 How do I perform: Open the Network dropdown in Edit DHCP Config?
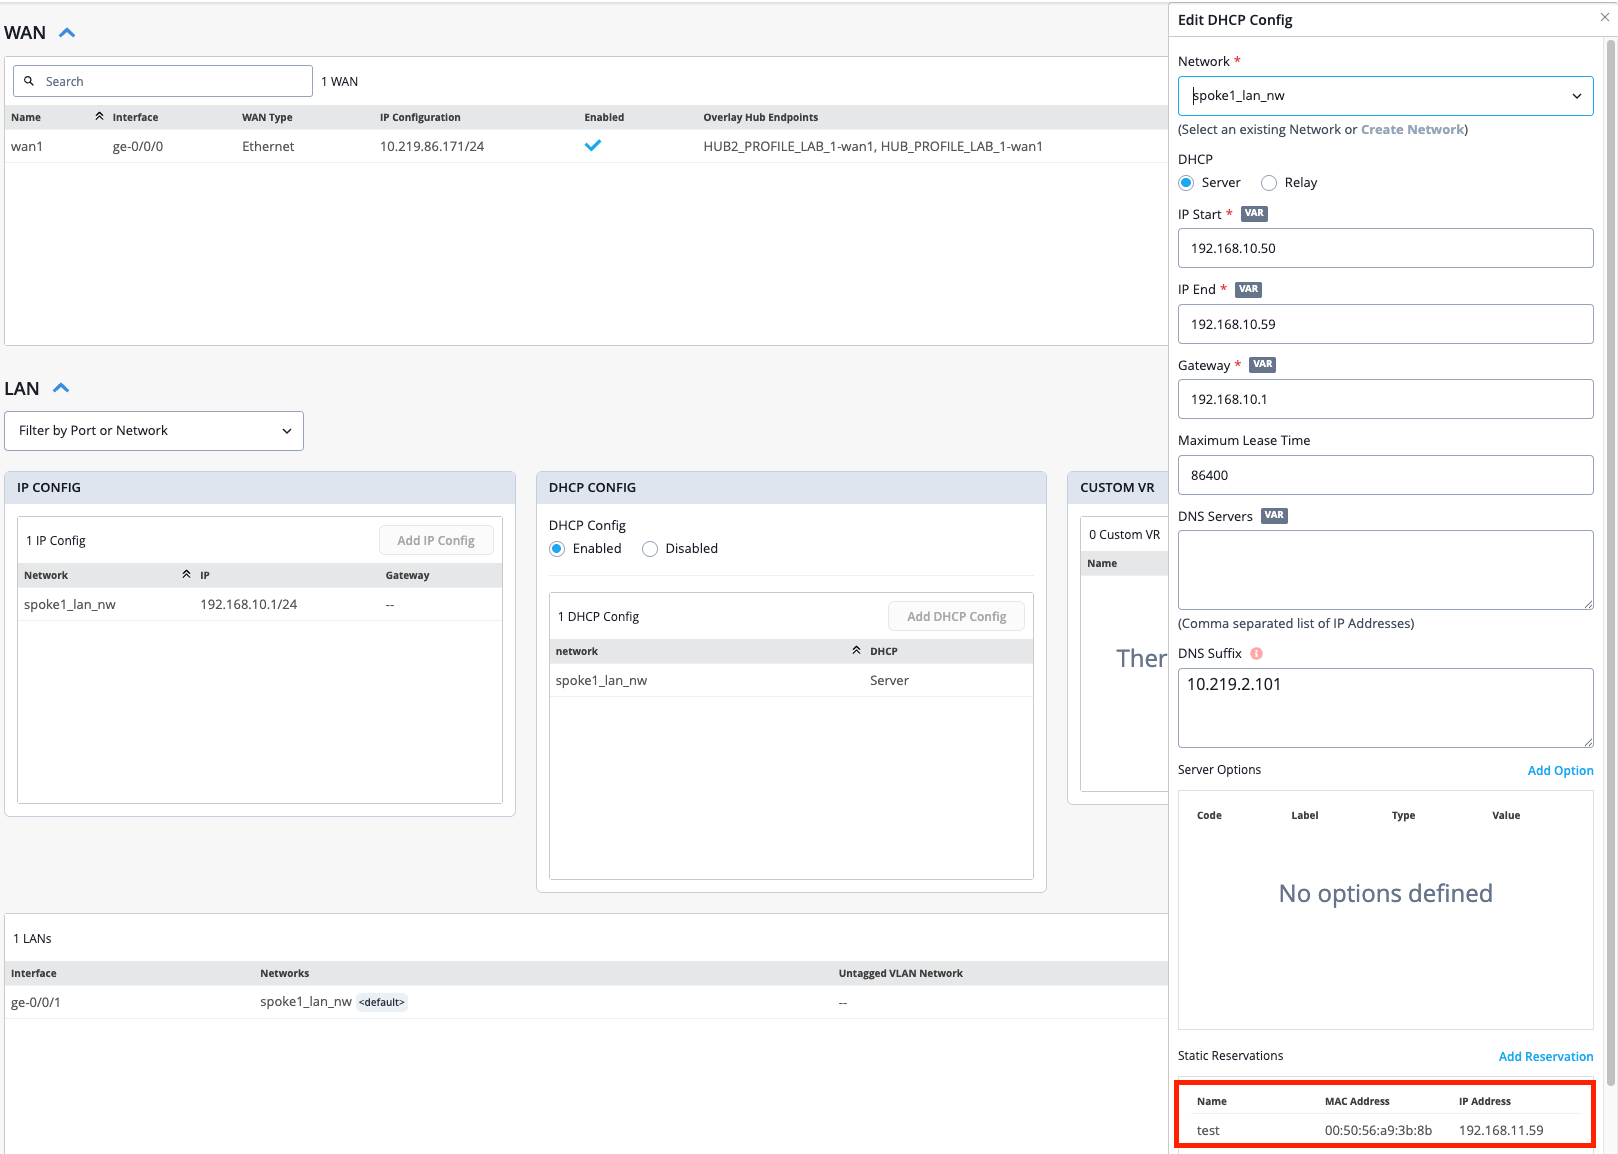[1385, 96]
